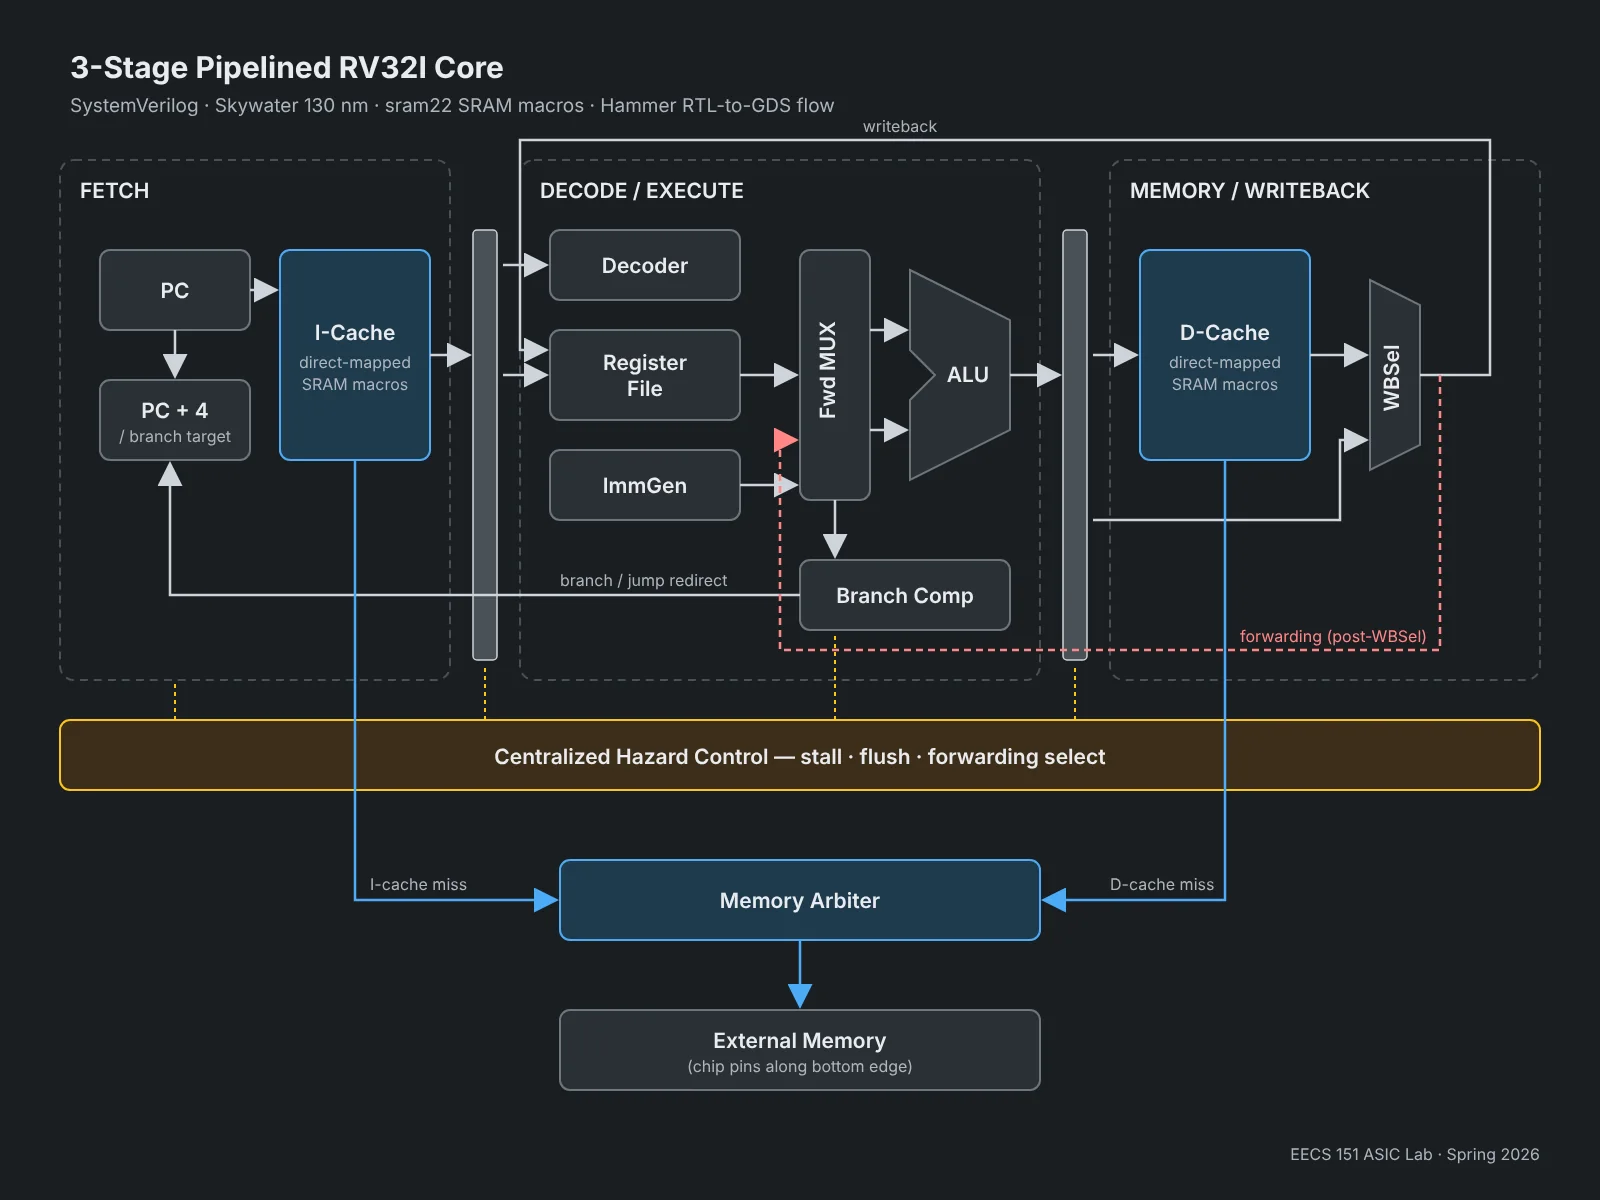Screen dimensions: 1600x1200
Task: Click the arrowhead from Register File to Fwd MUX
Action: pos(786,375)
